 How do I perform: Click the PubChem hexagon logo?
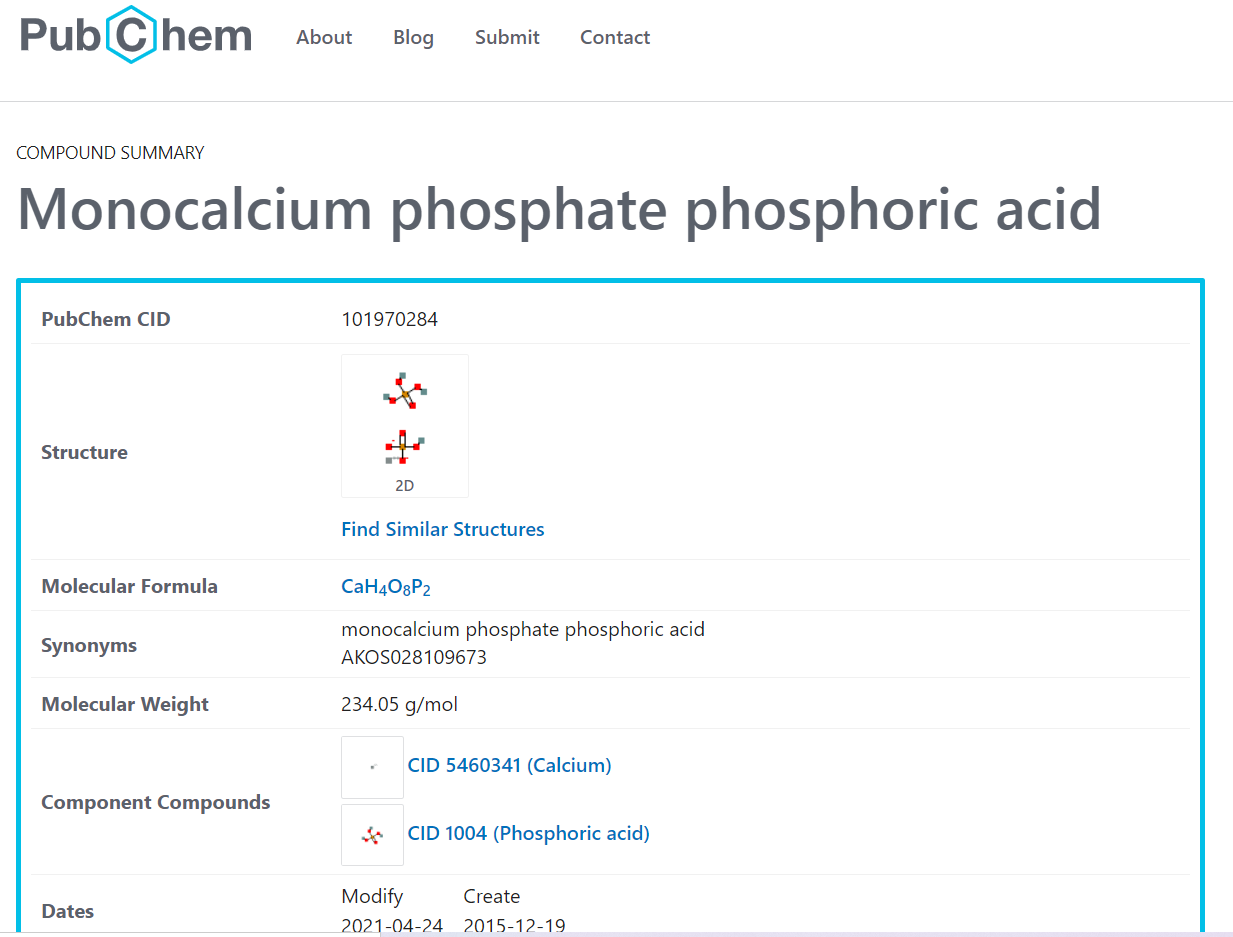click(135, 35)
